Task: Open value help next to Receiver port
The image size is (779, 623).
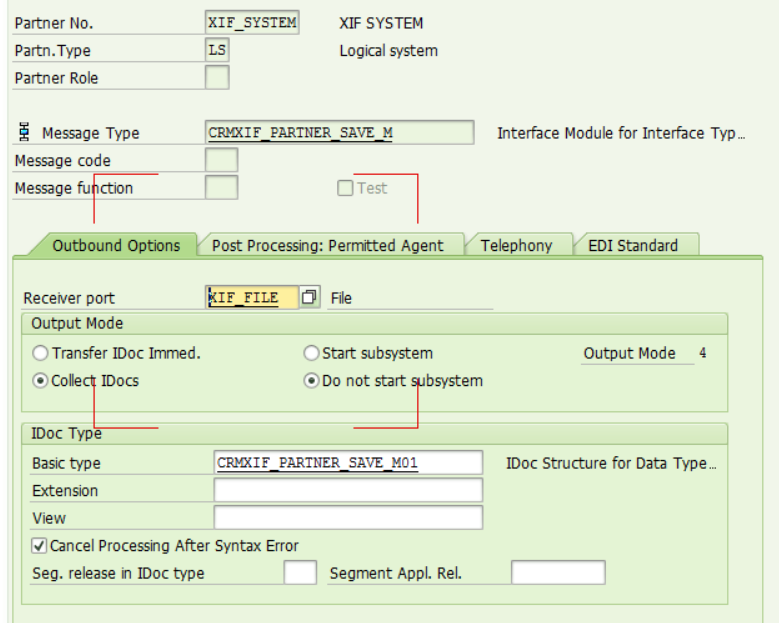Action: 310,297
